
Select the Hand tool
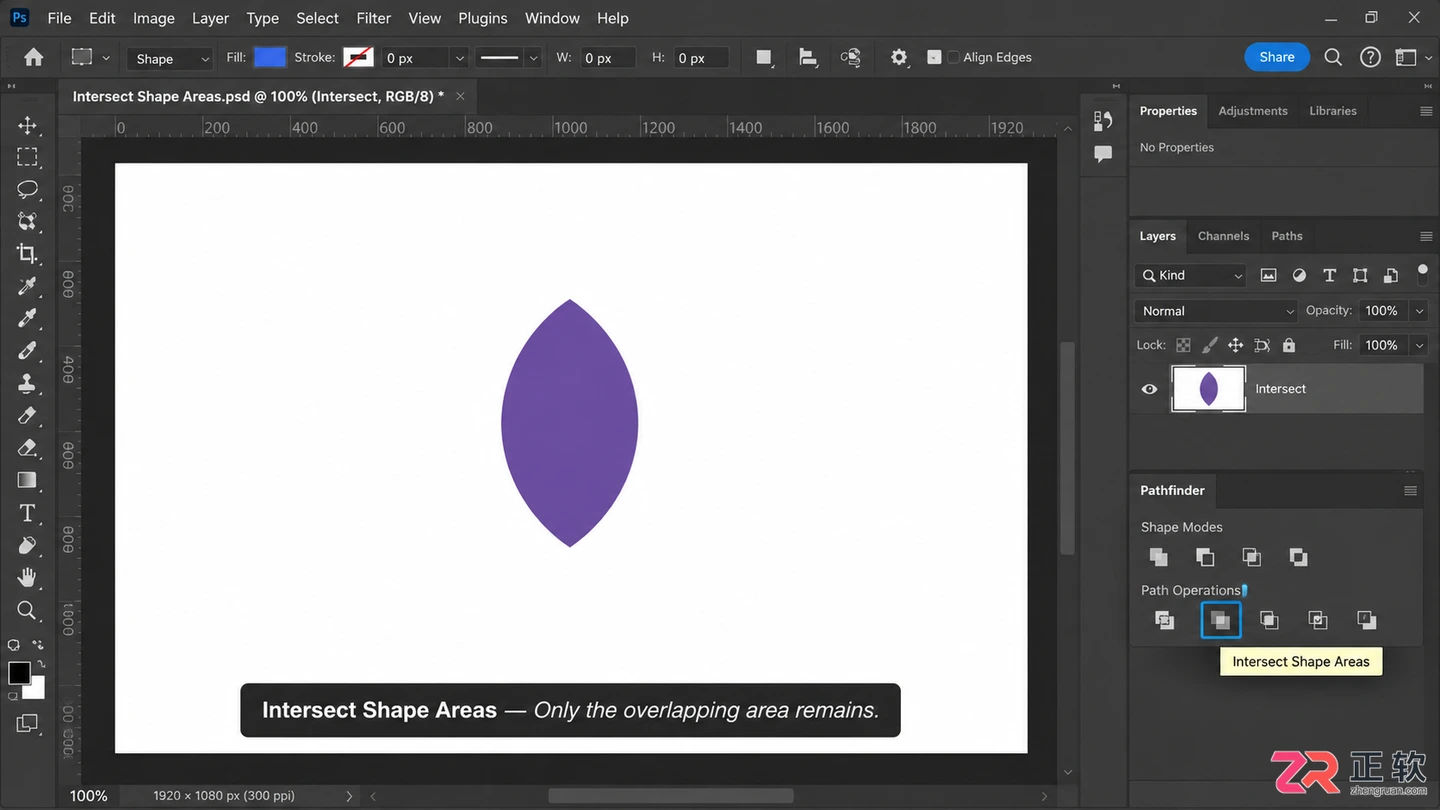click(28, 578)
